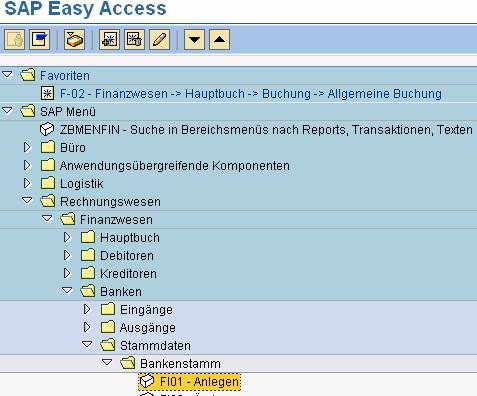The height and width of the screenshot is (396, 477).
Task: Expand Anwendungsübergreifende Komponenten arrow
Action: point(27,165)
